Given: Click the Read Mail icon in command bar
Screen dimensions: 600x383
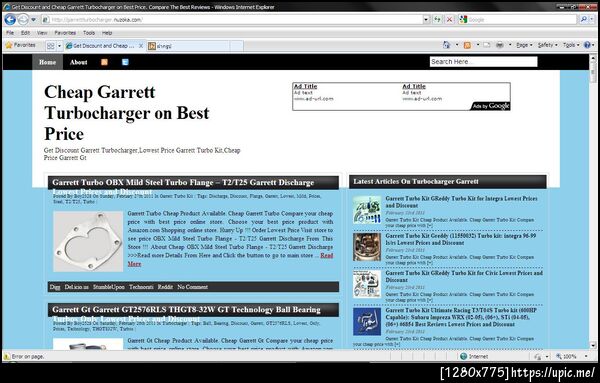Looking at the screenshot, I should (487, 45).
